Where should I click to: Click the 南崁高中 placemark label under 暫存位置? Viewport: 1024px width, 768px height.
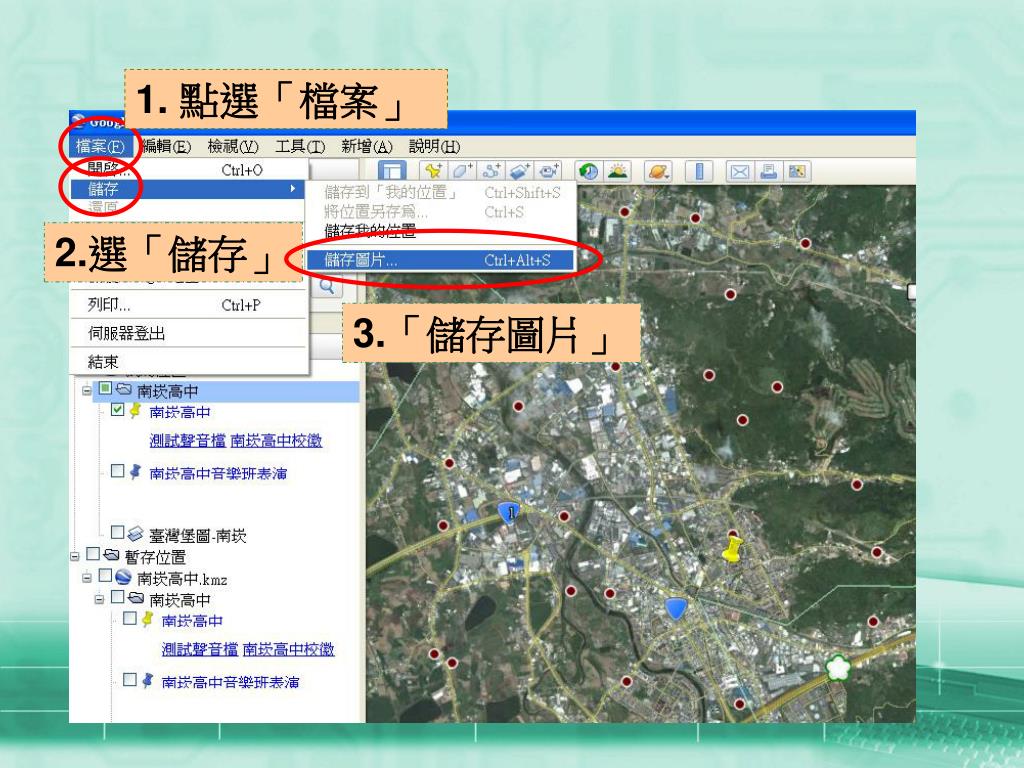pyautogui.click(x=192, y=620)
